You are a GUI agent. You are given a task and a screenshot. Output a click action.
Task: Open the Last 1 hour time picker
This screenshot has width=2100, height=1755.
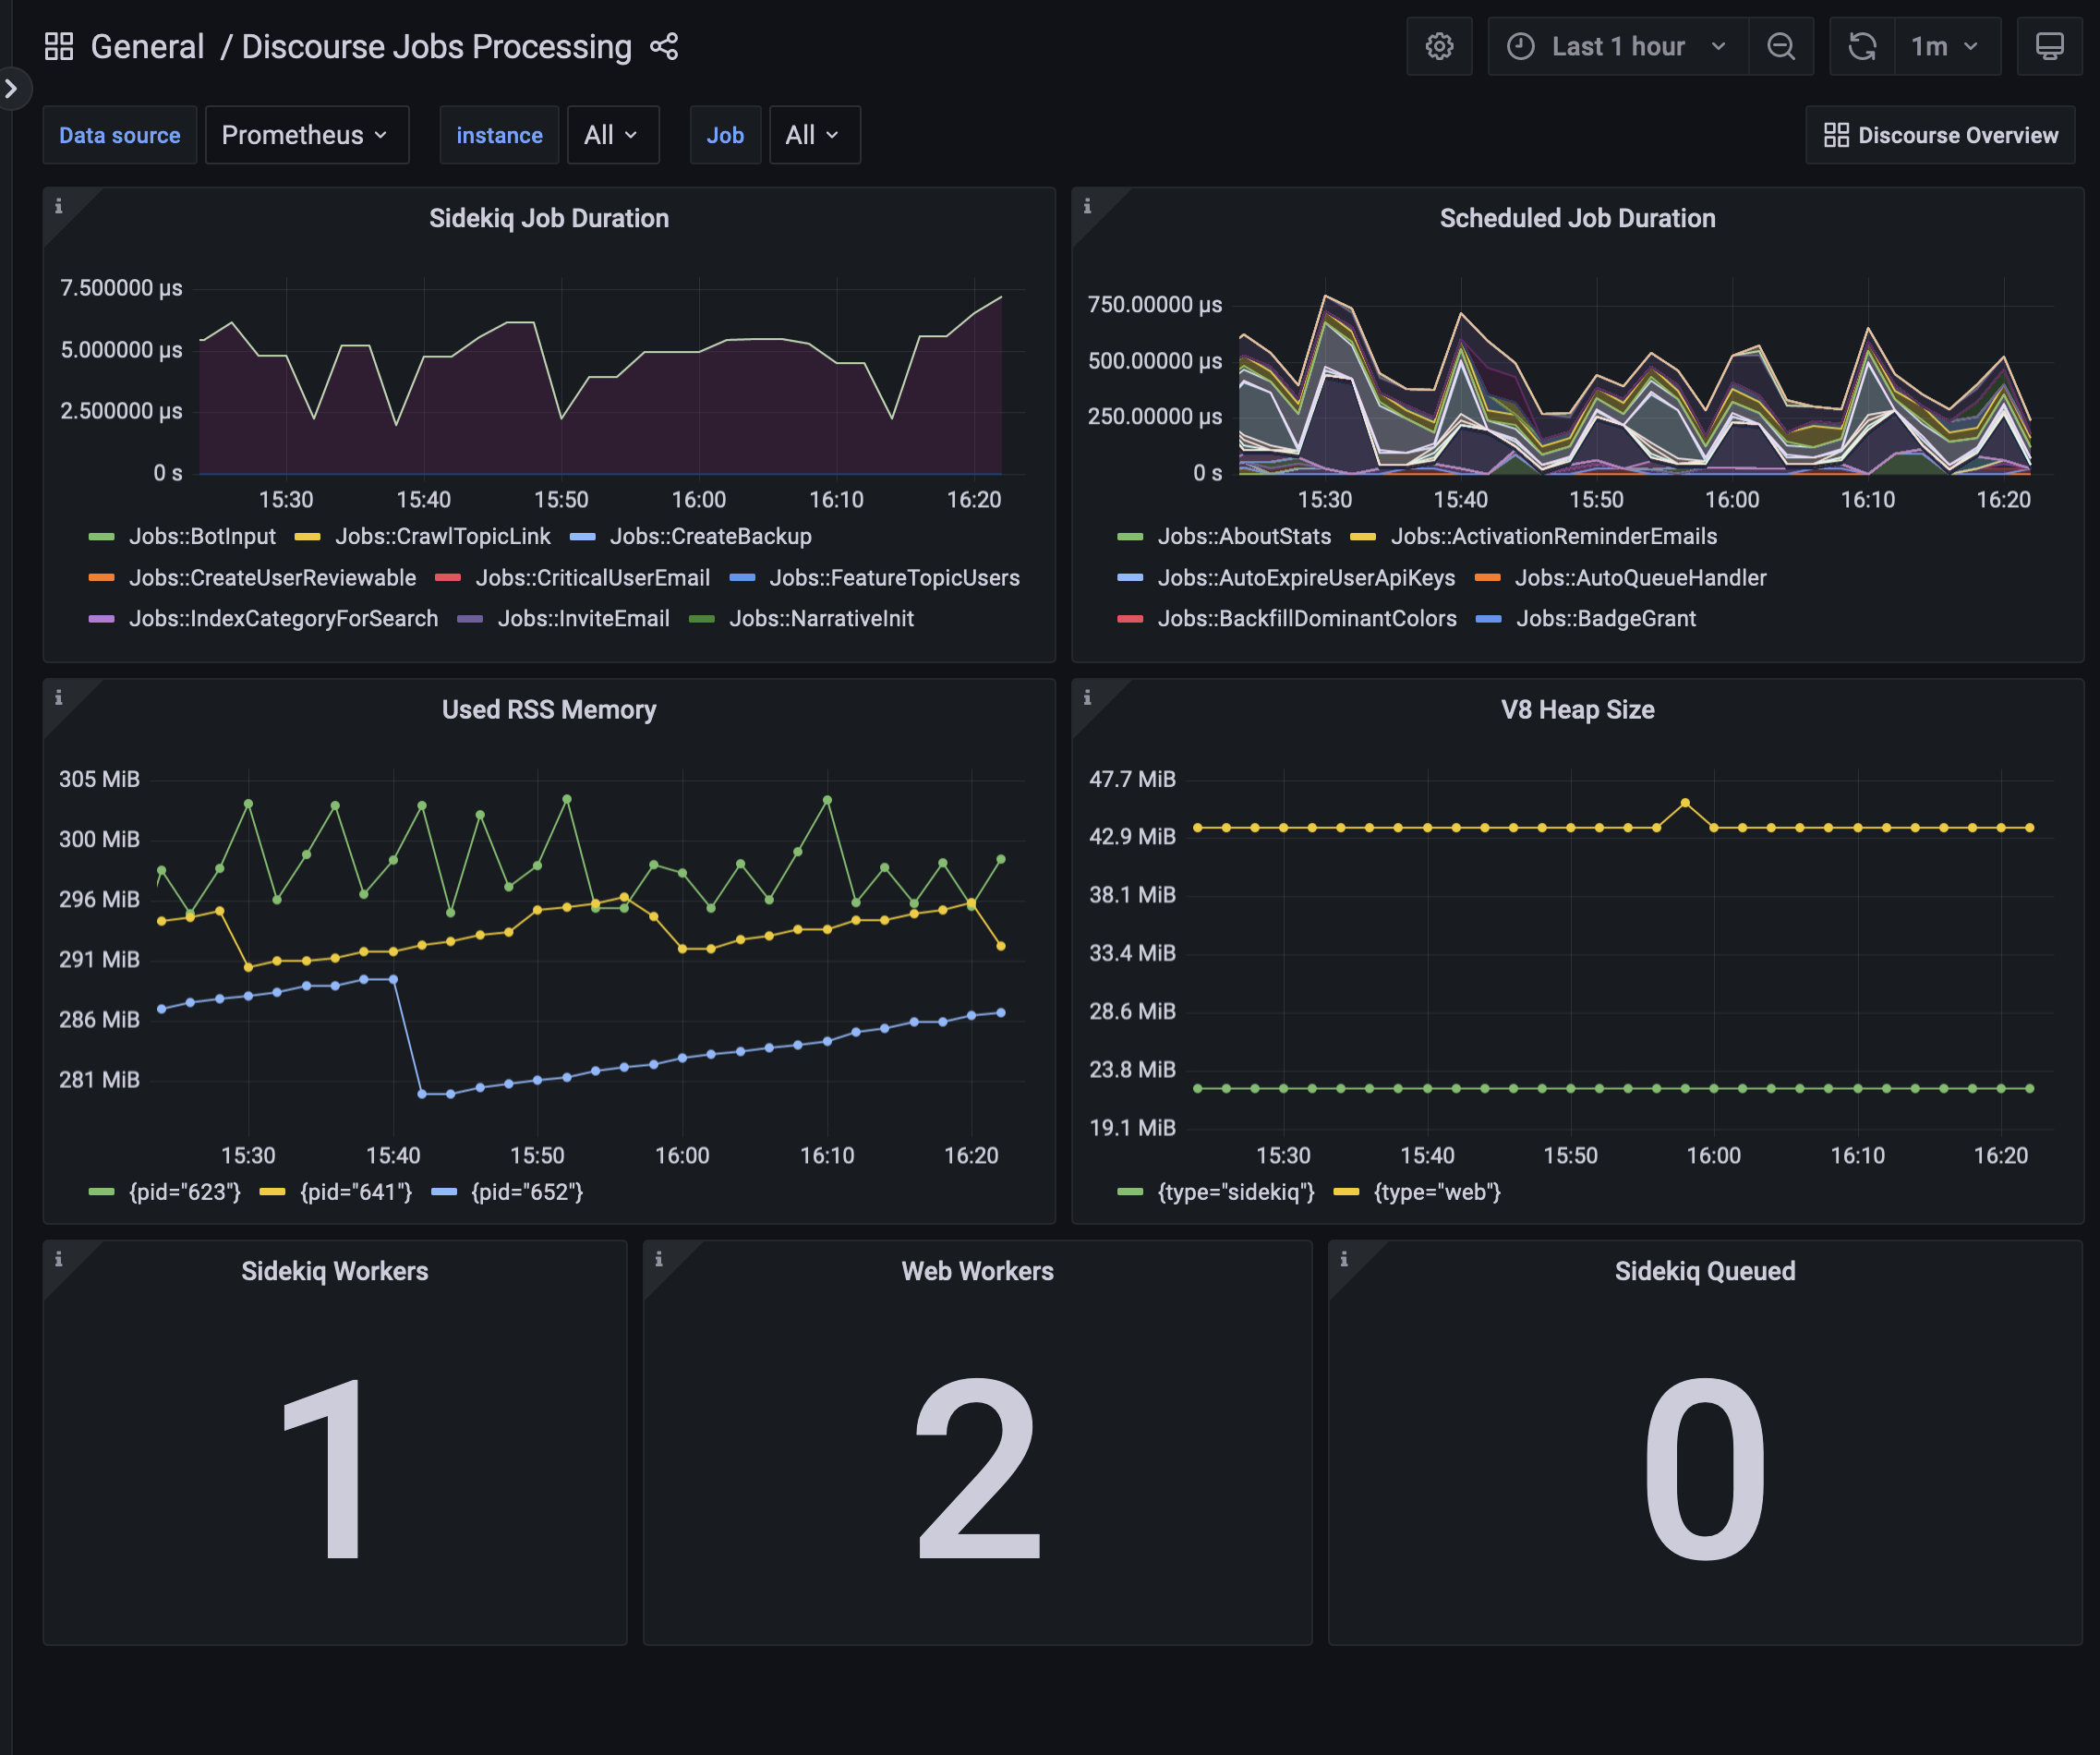point(1617,45)
